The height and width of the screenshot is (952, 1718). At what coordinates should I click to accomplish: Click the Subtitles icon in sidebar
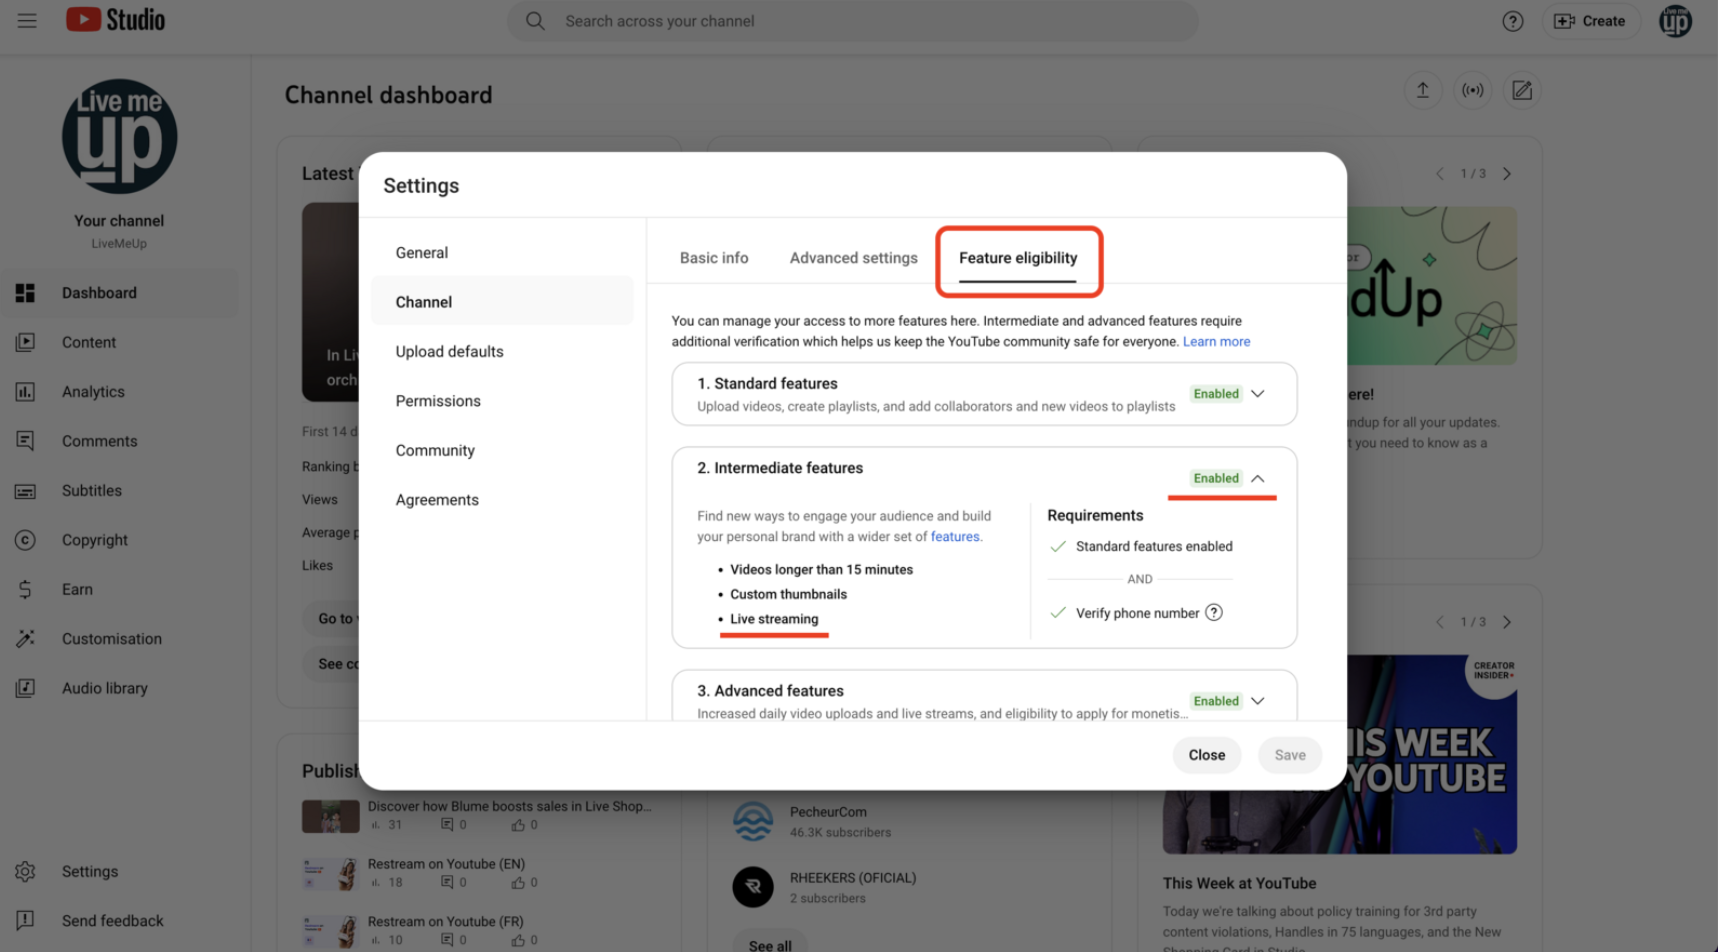click(26, 491)
